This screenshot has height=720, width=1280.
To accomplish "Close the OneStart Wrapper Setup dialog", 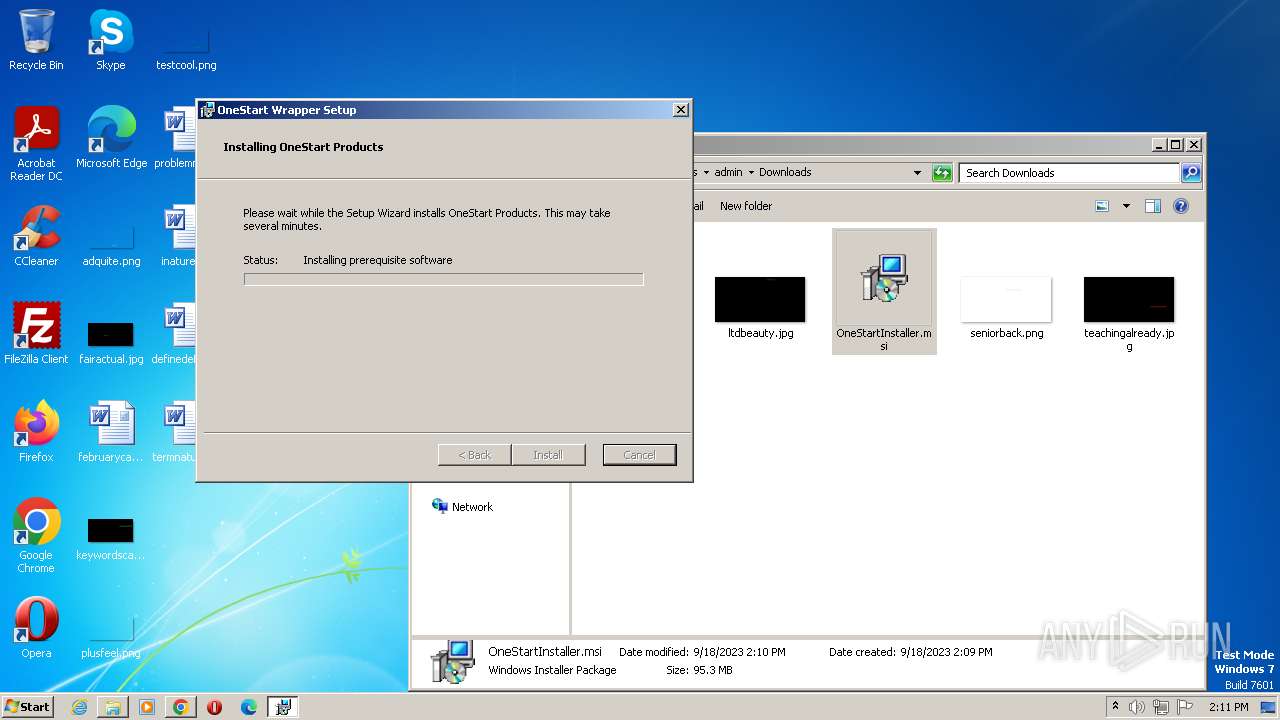I will click(x=680, y=110).
